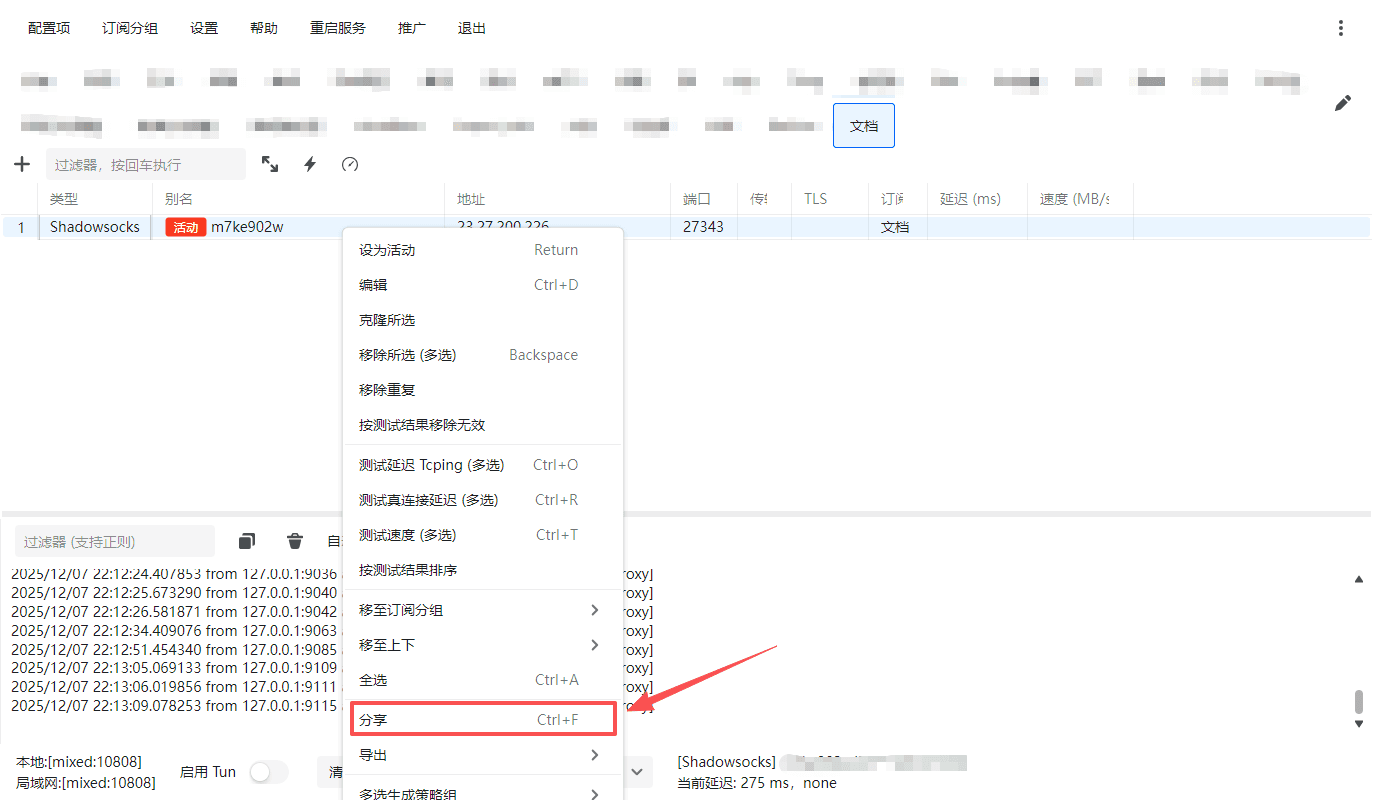Click the trash icon to clear logs

(294, 540)
